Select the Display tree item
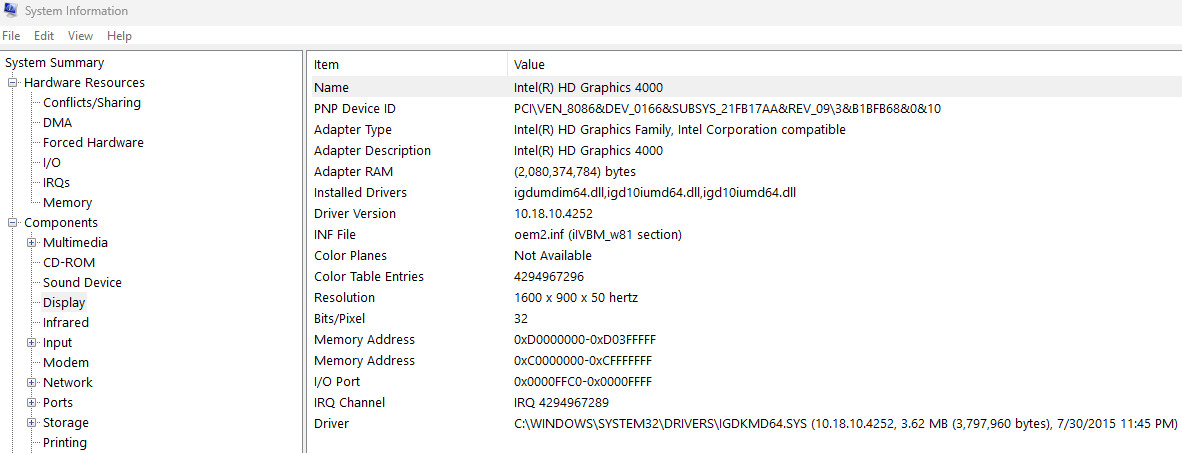This screenshot has height=453, width=1182. 64,303
